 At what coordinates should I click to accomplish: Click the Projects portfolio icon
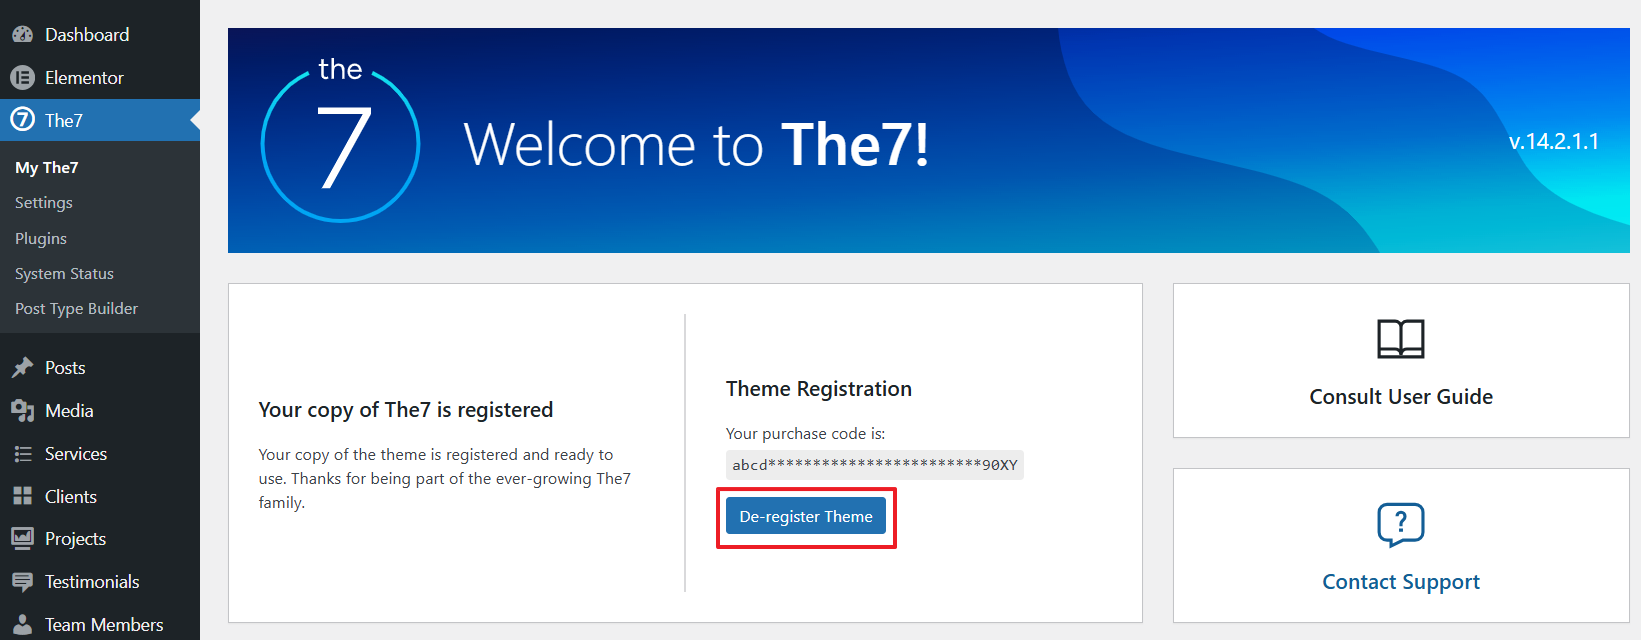[22, 539]
